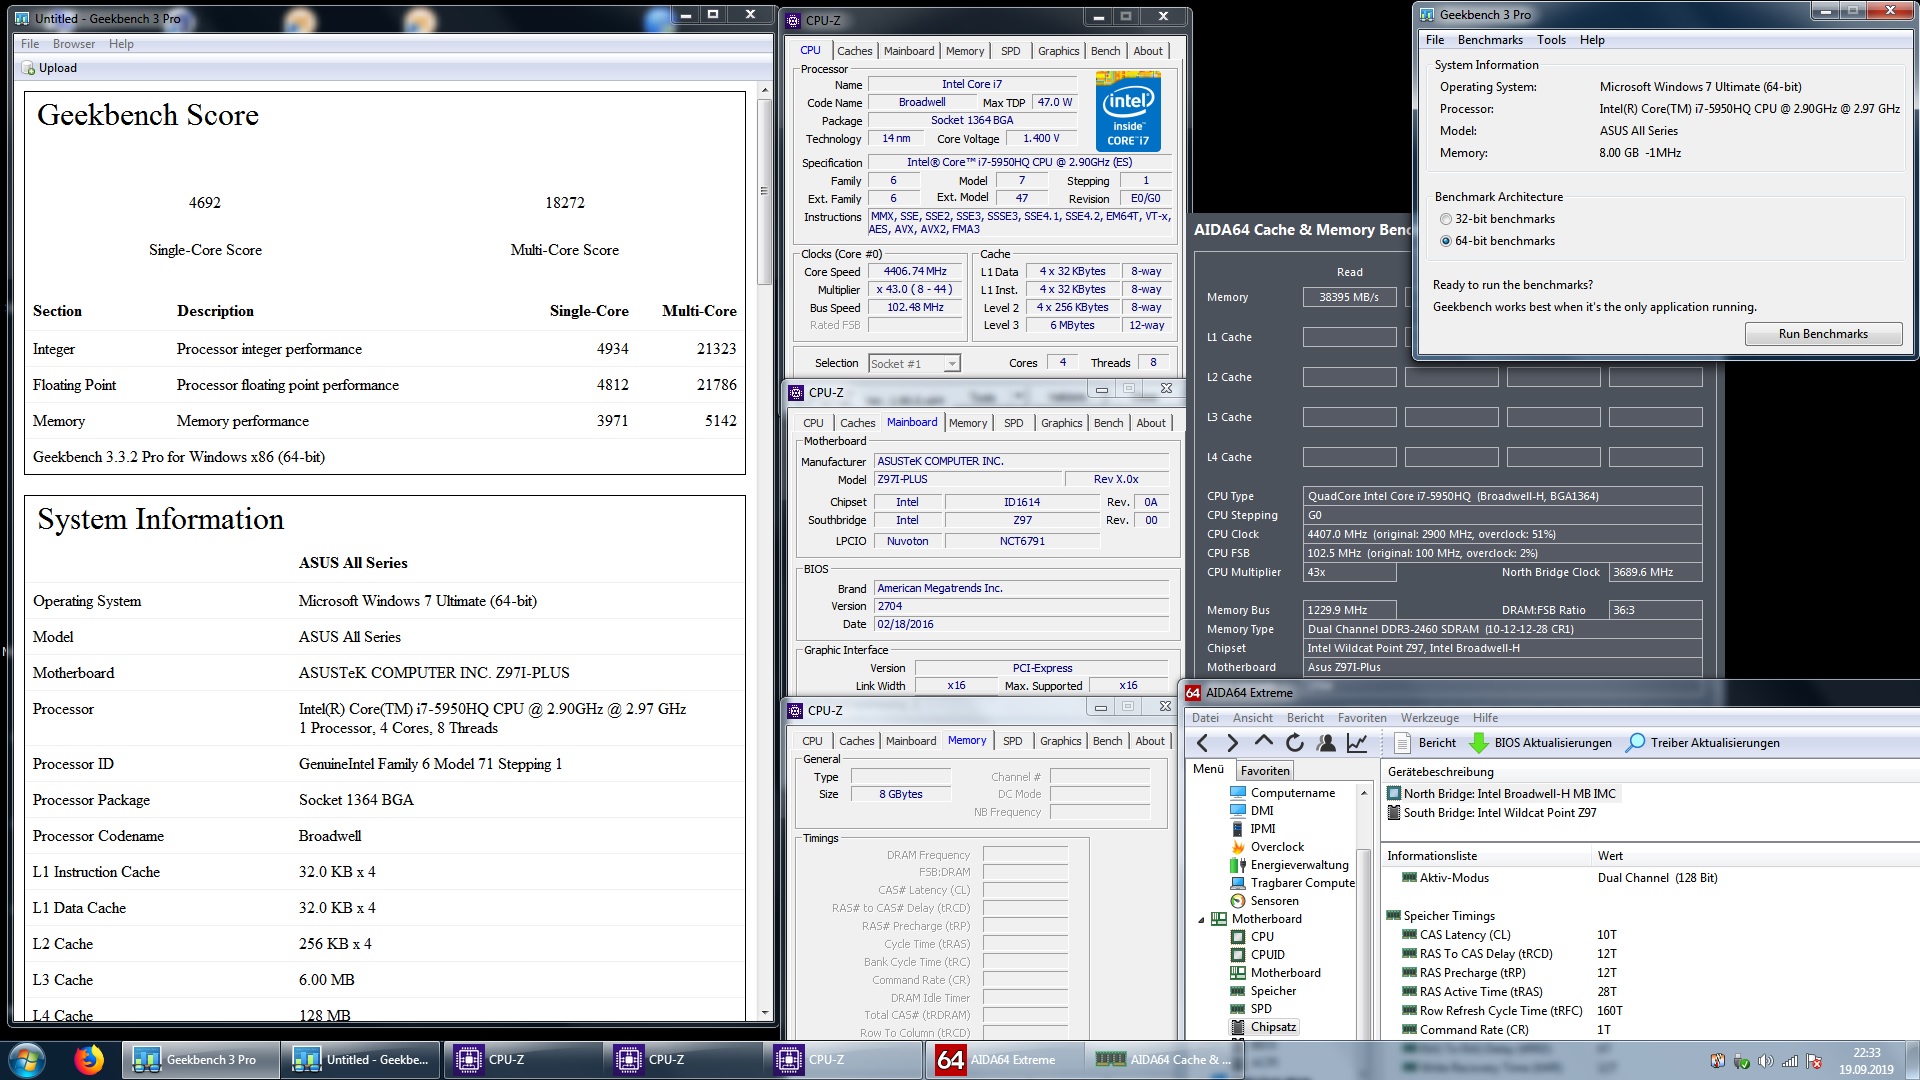Select Tragbarer Computer in AIDA64 tree
The width and height of the screenshot is (1920, 1080).
tap(1292, 882)
